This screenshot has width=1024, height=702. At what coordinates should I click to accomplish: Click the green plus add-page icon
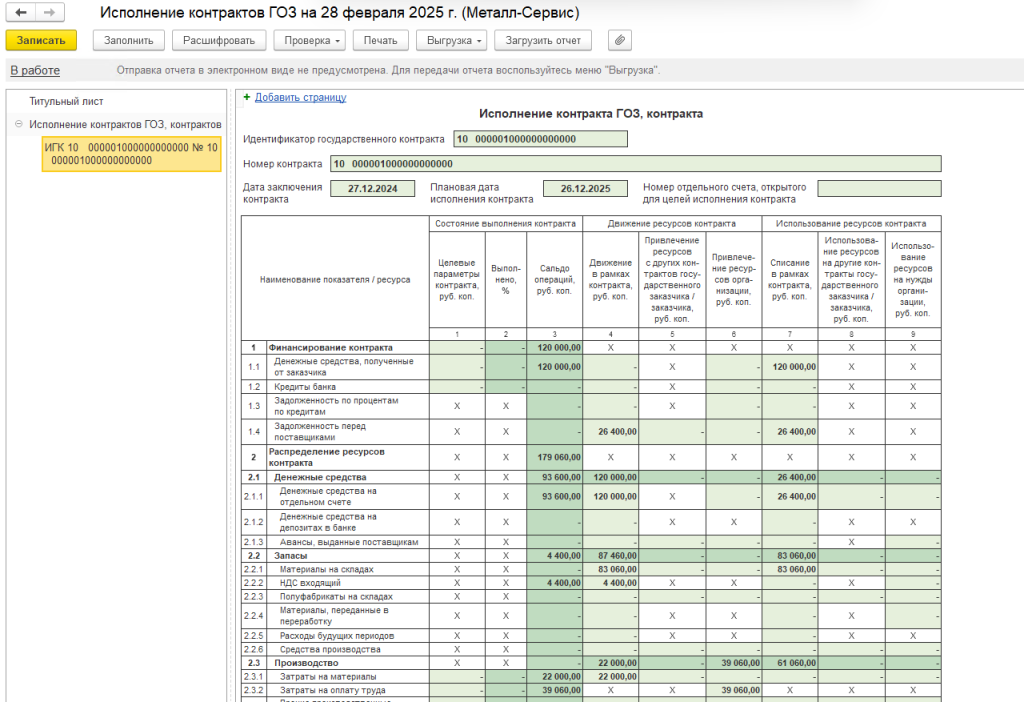[x=247, y=97]
